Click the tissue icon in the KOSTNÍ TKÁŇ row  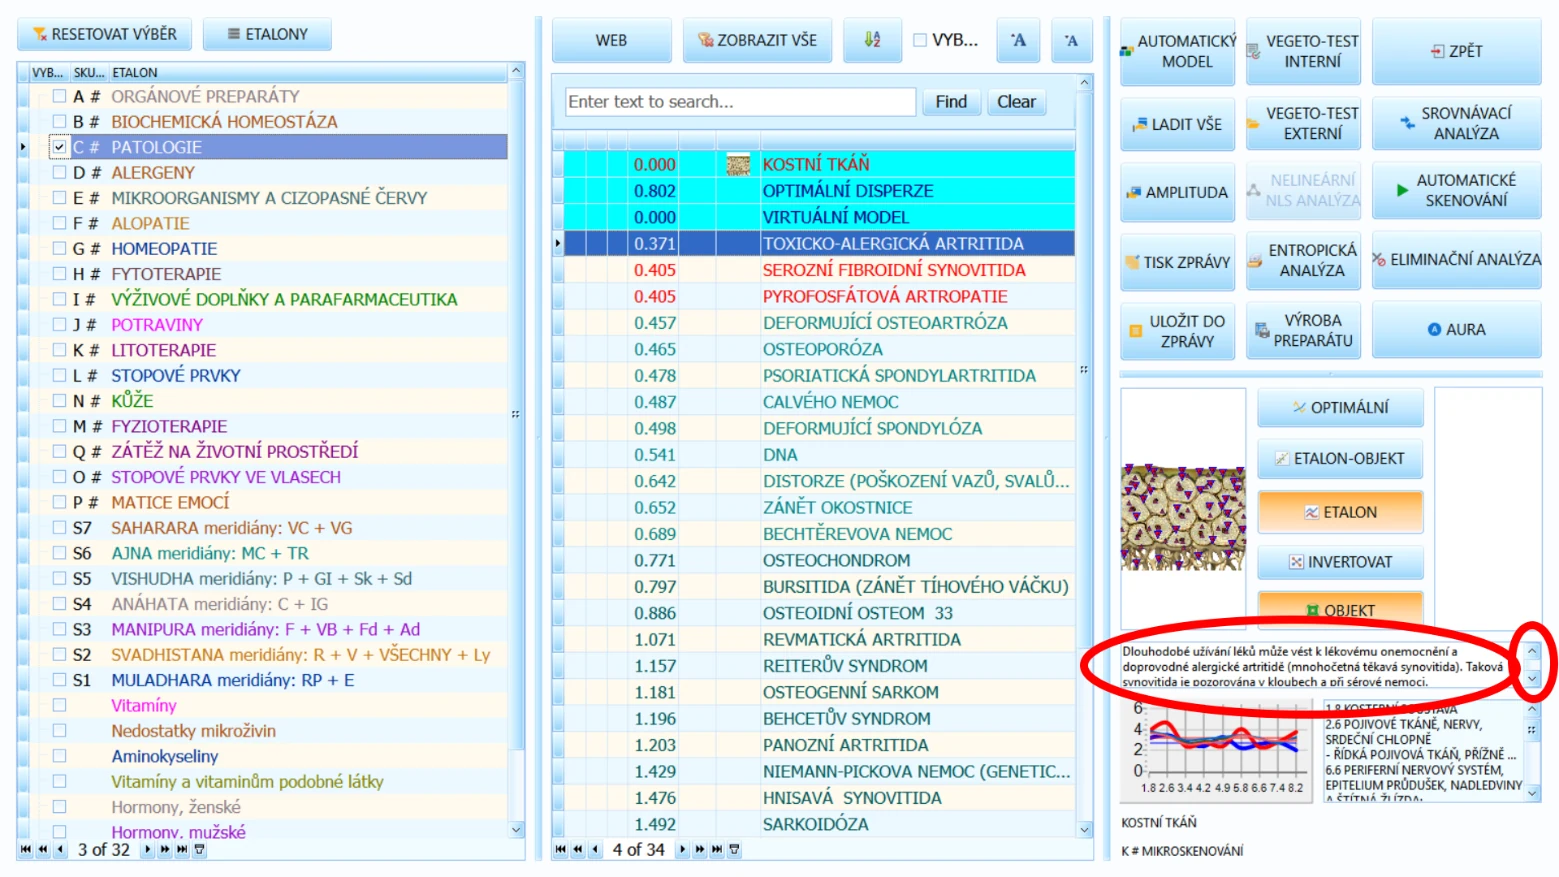tap(738, 164)
